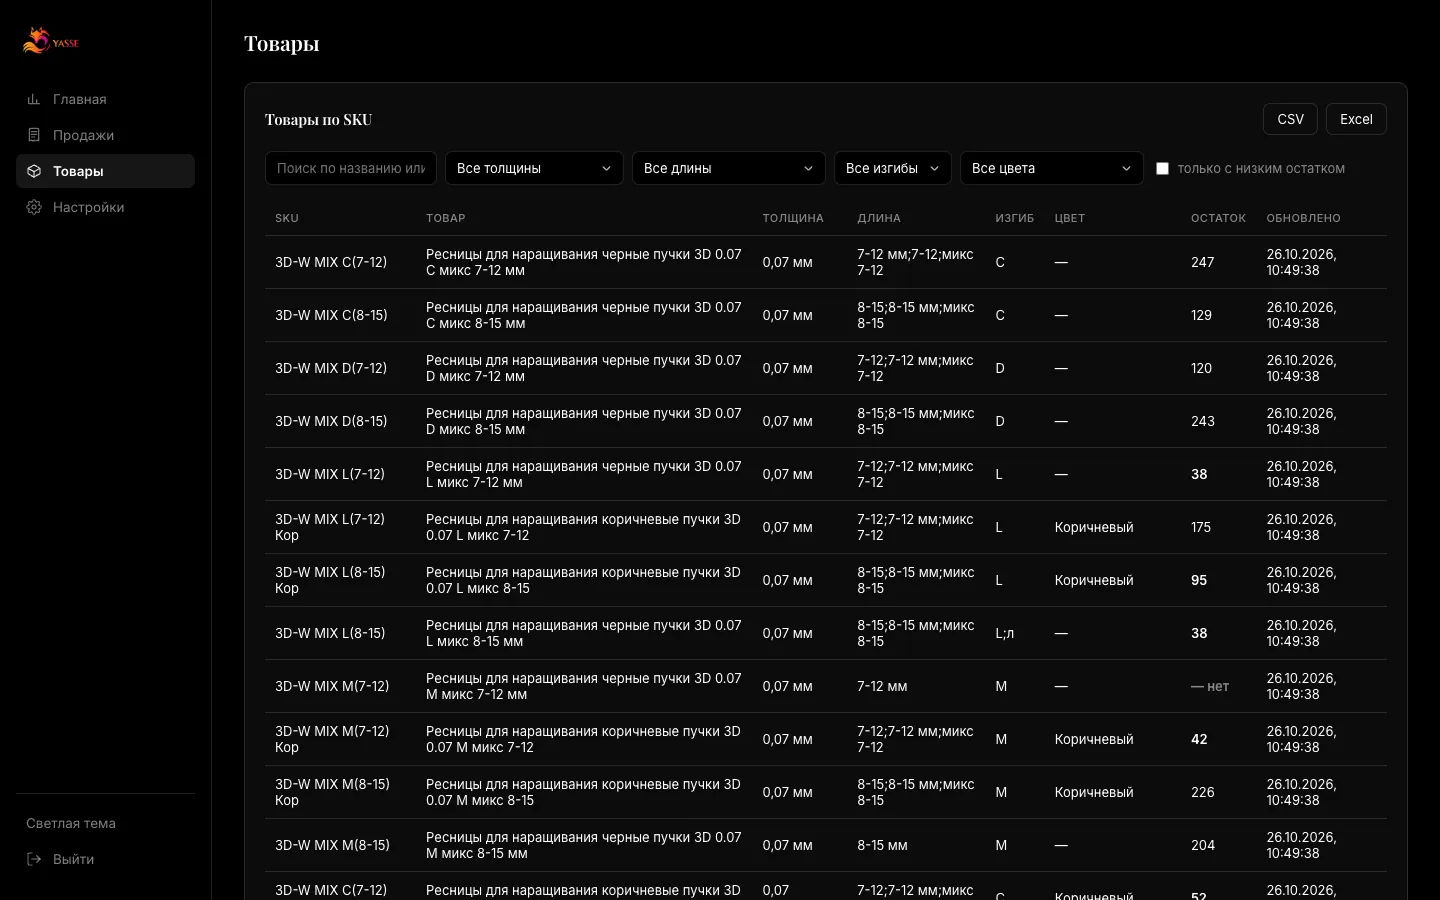Click the logout arrow icon beside Выйти
The image size is (1440, 900).
[x=34, y=859]
